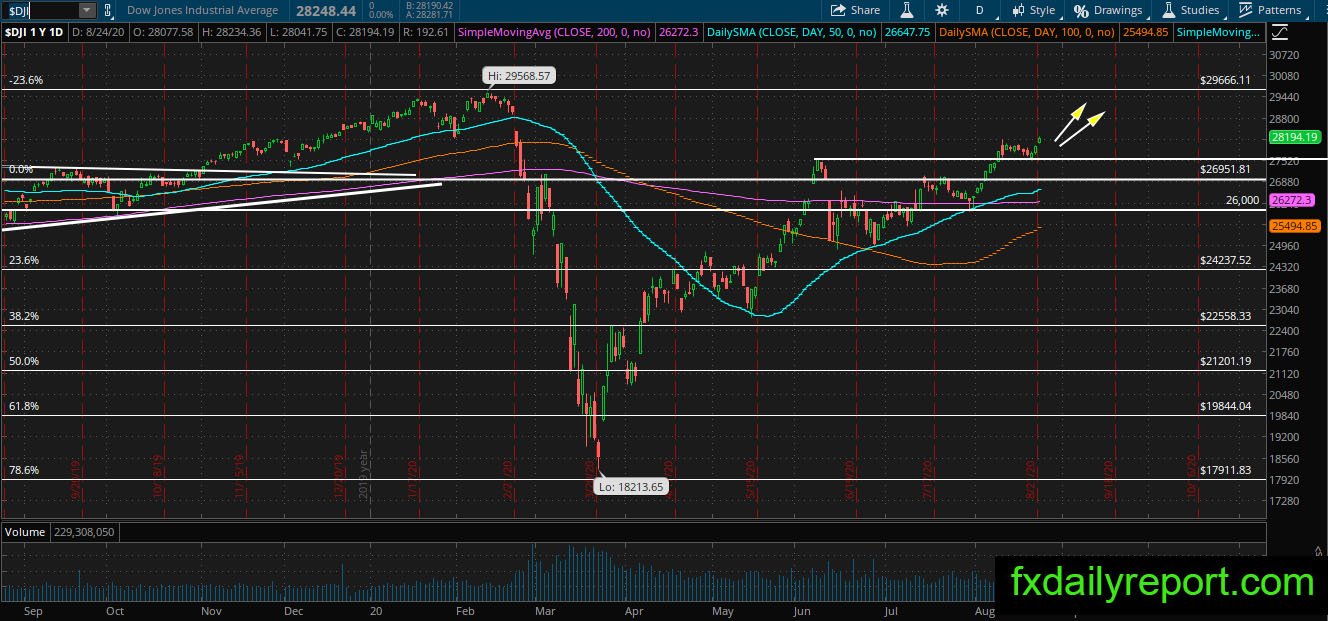Image resolution: width=1328 pixels, height=621 pixels.
Task: Click the 0.0% Fibonacci percentage label
Action: pos(21,170)
